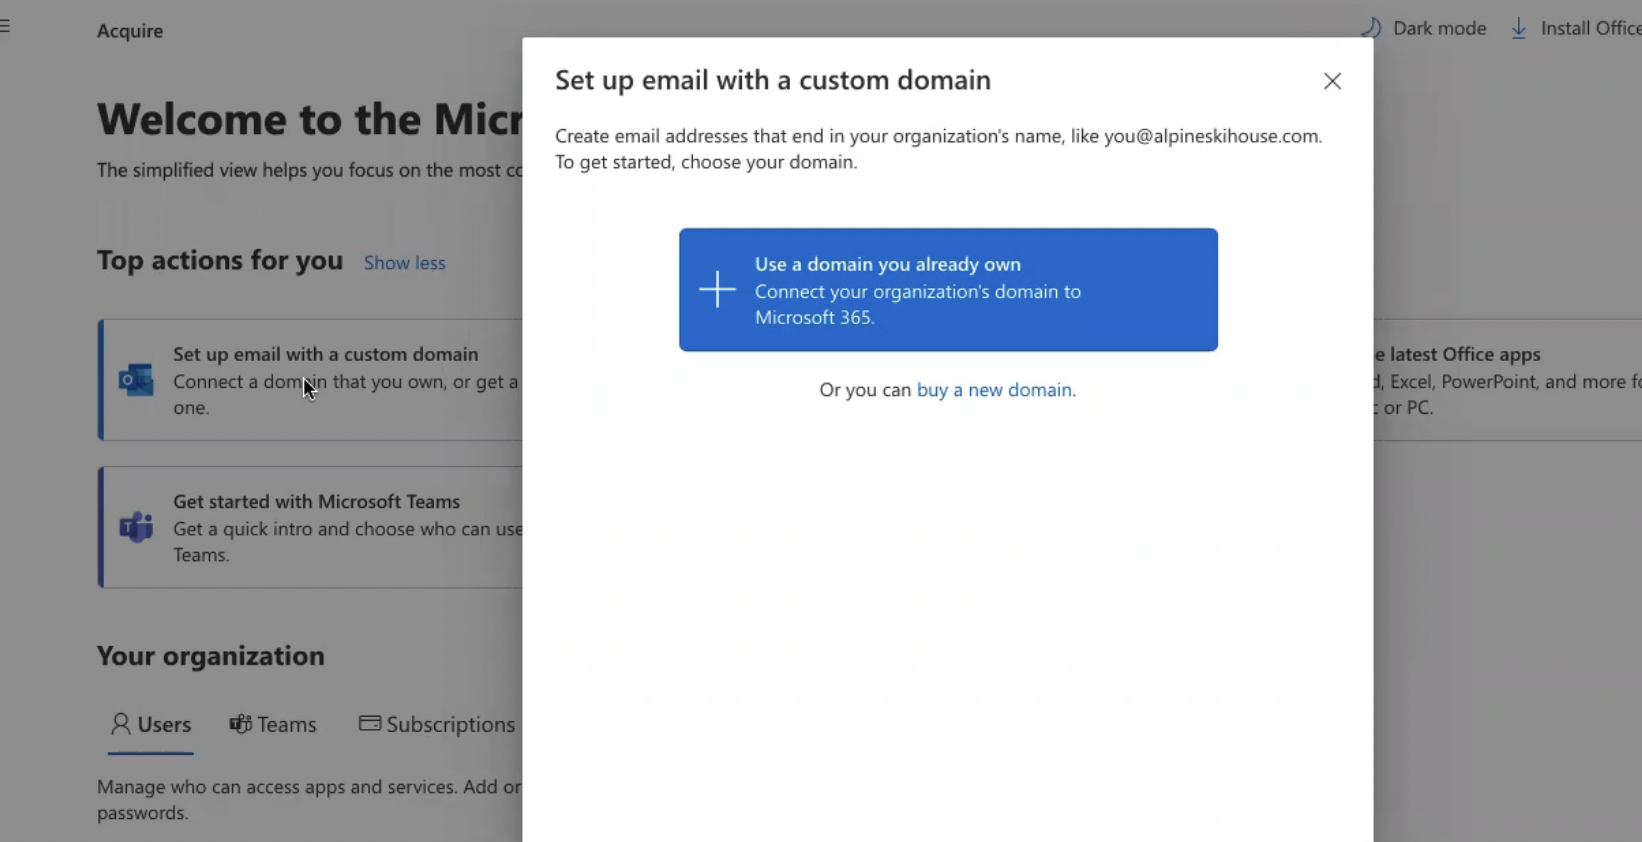Click the Install Office download icon
The height and width of the screenshot is (842, 1642).
pyautogui.click(x=1519, y=28)
